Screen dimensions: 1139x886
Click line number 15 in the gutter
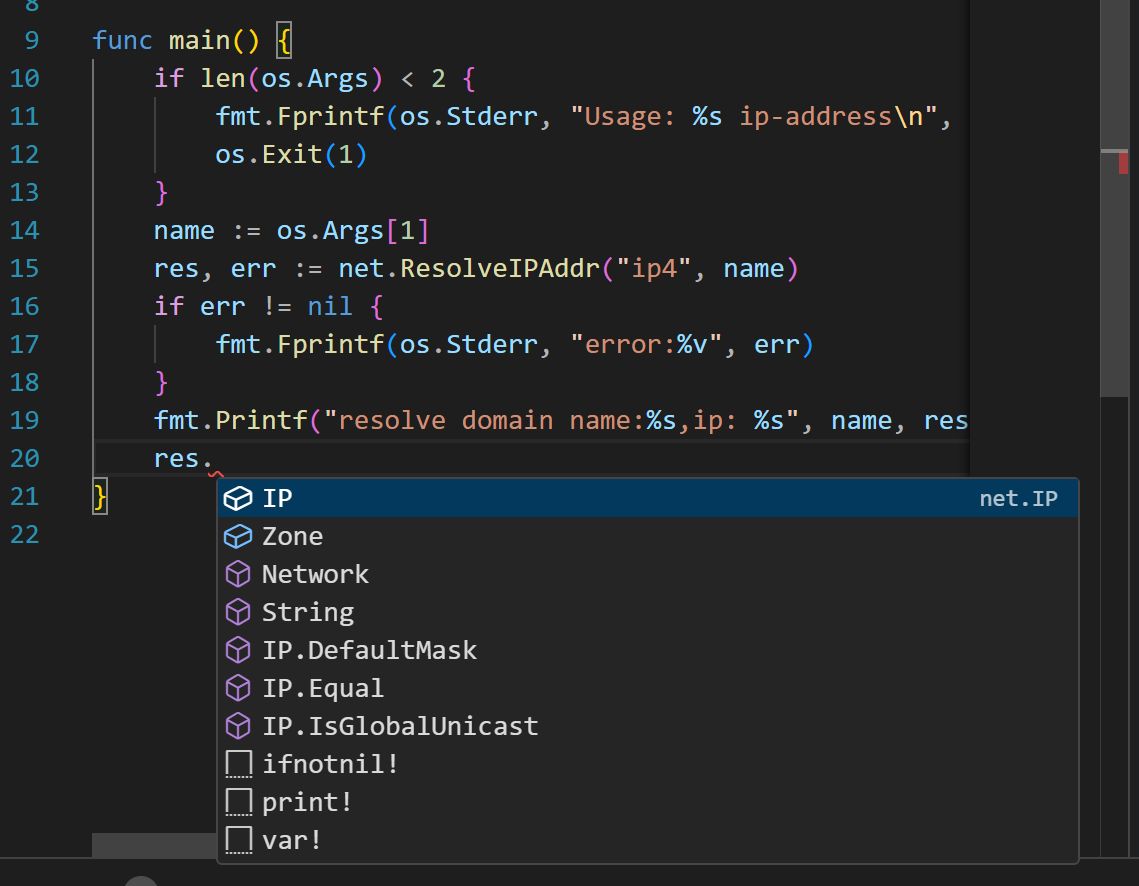24,268
